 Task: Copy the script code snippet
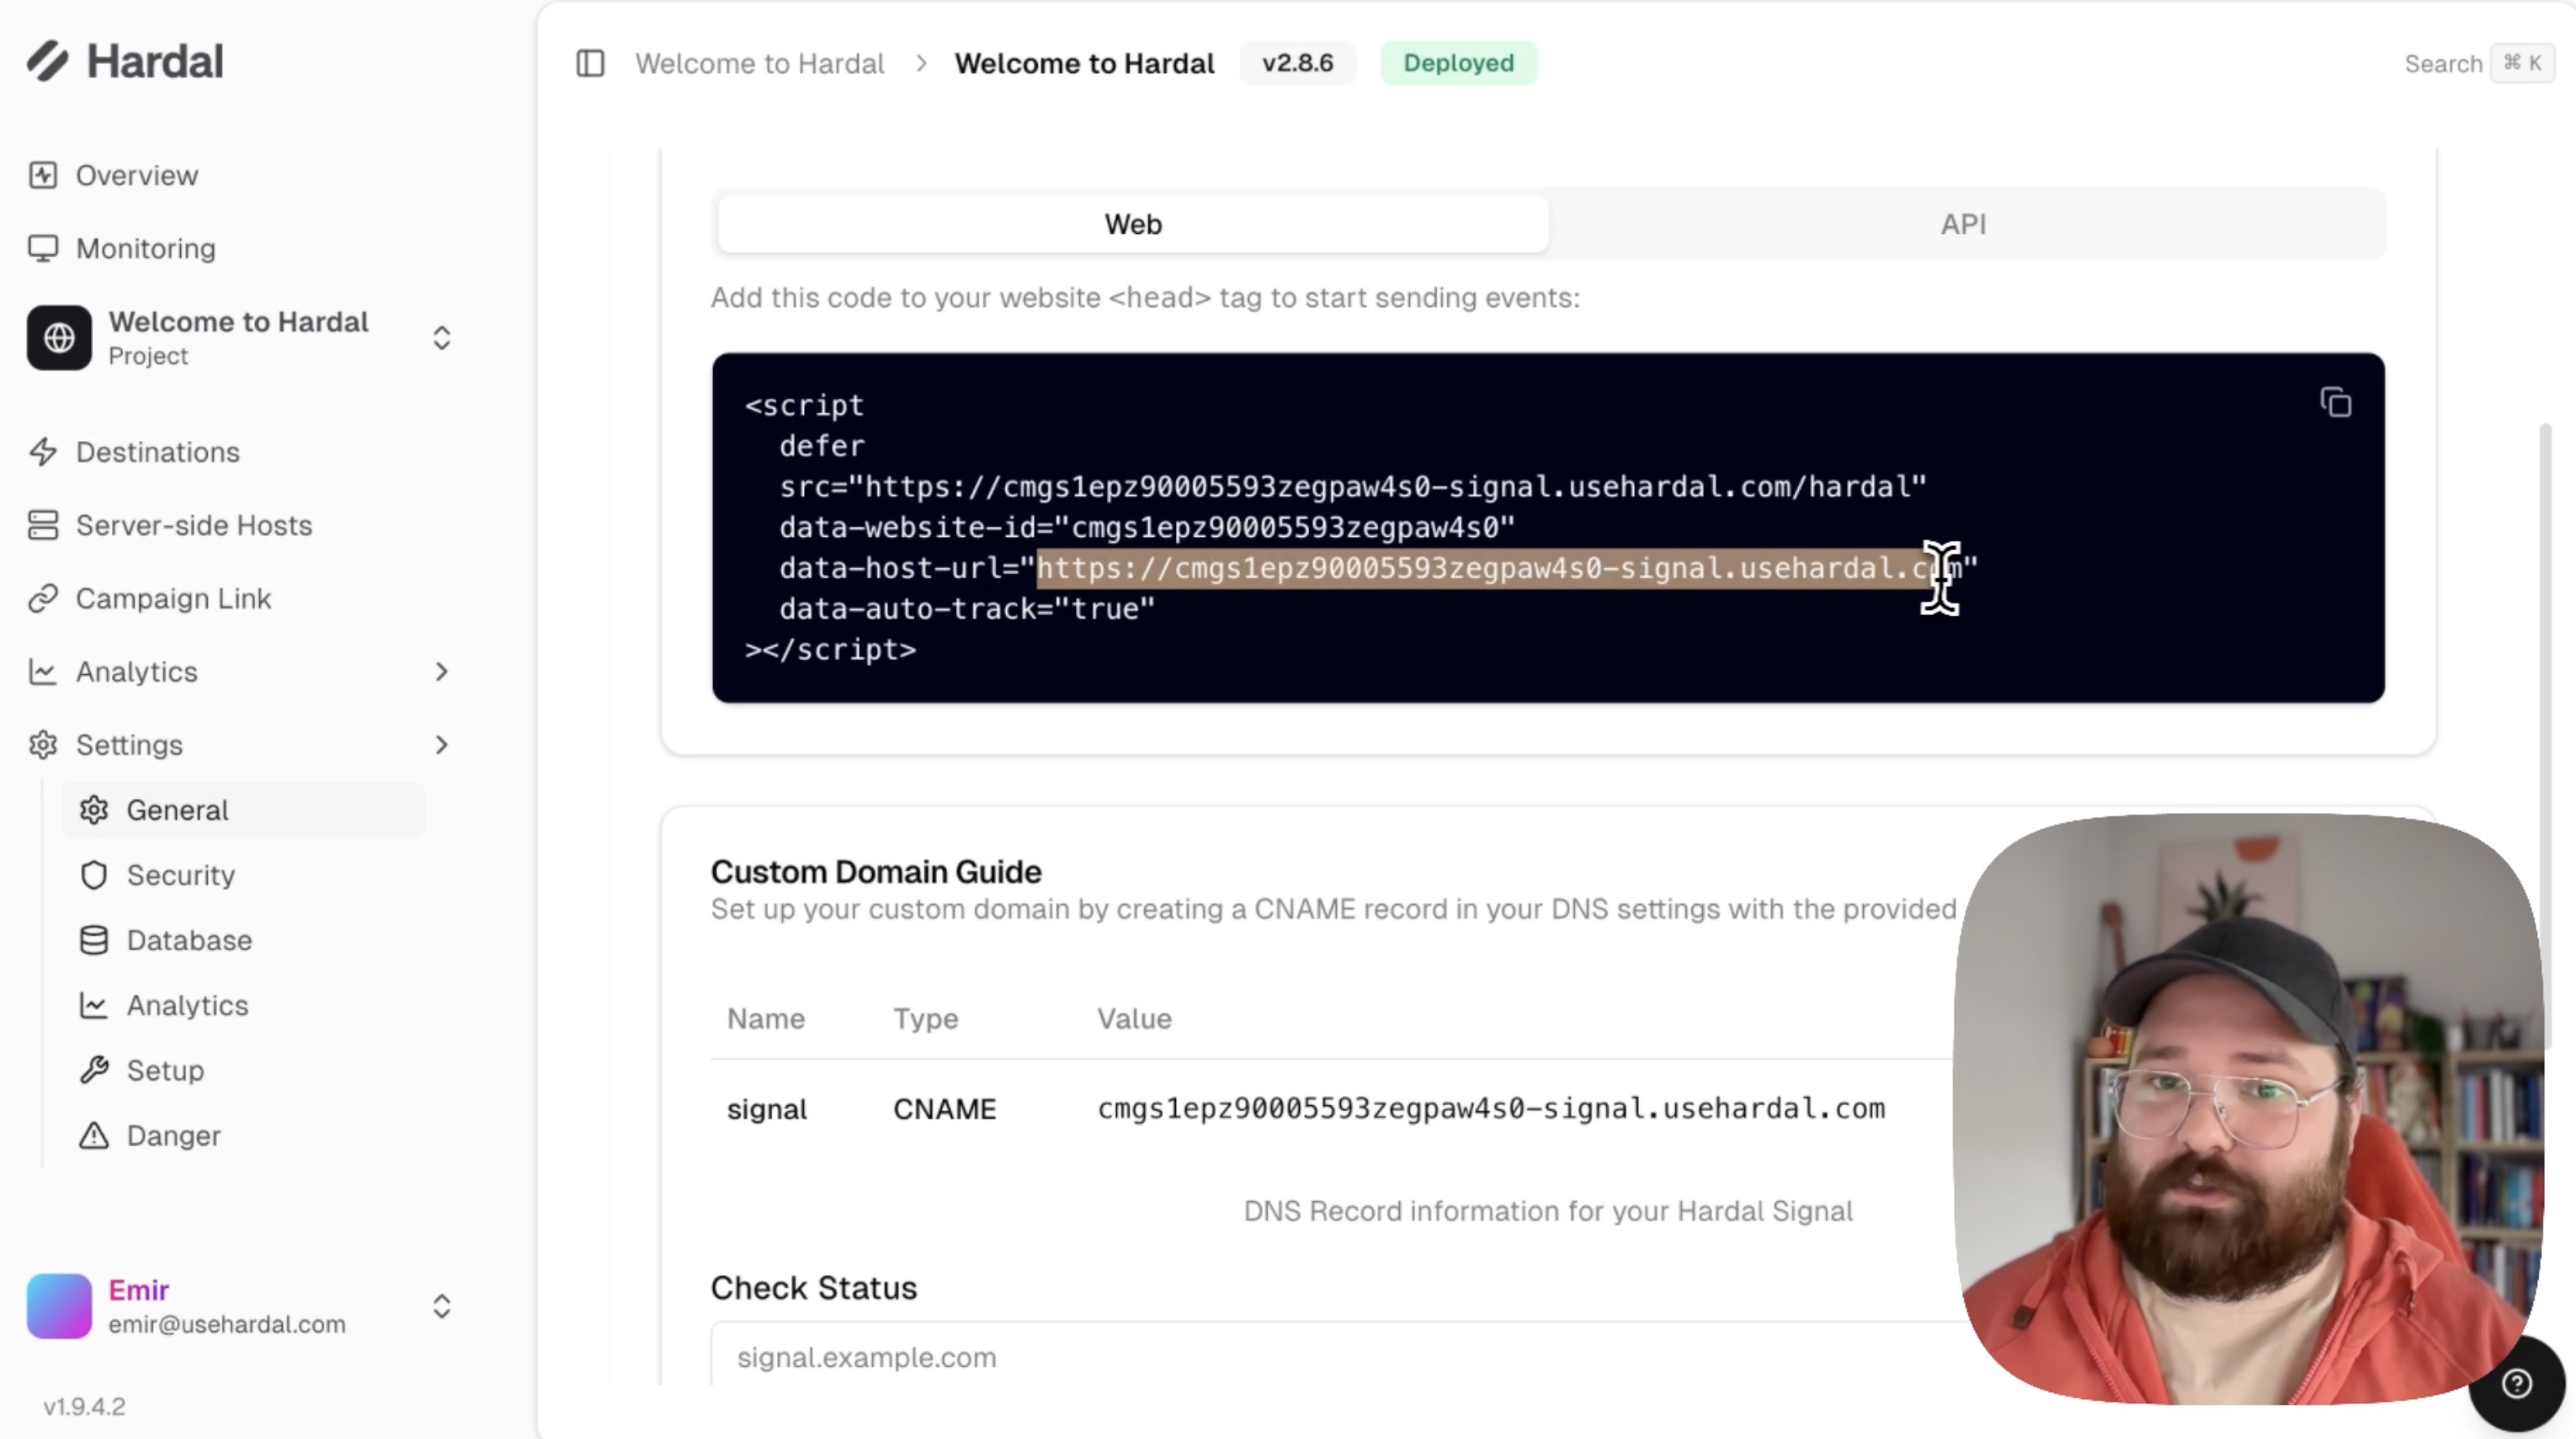click(x=2335, y=403)
